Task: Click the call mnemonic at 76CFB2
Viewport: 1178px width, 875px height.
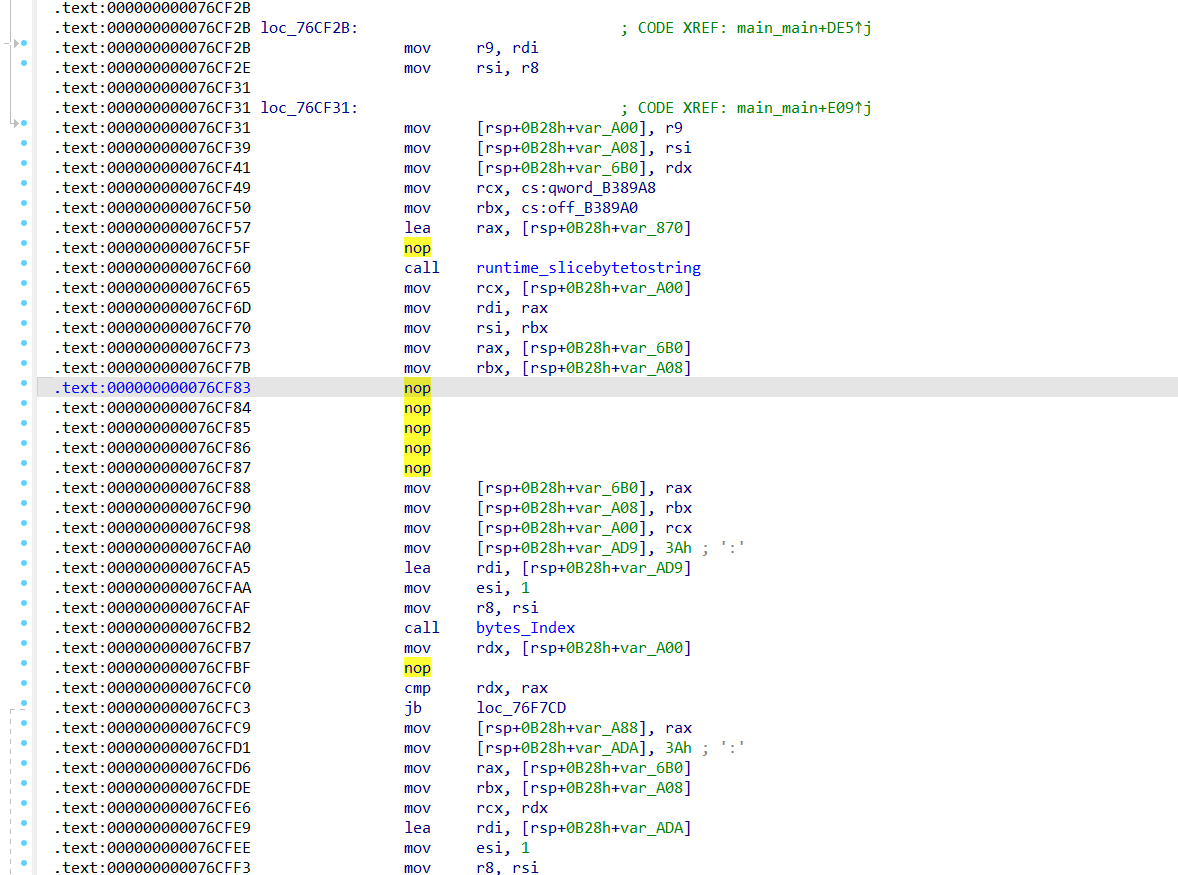Action: pos(421,628)
